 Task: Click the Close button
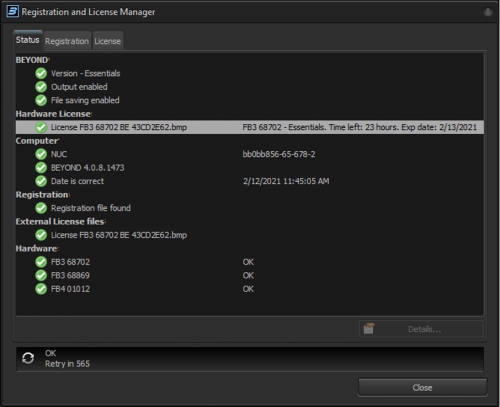pyautogui.click(x=422, y=387)
